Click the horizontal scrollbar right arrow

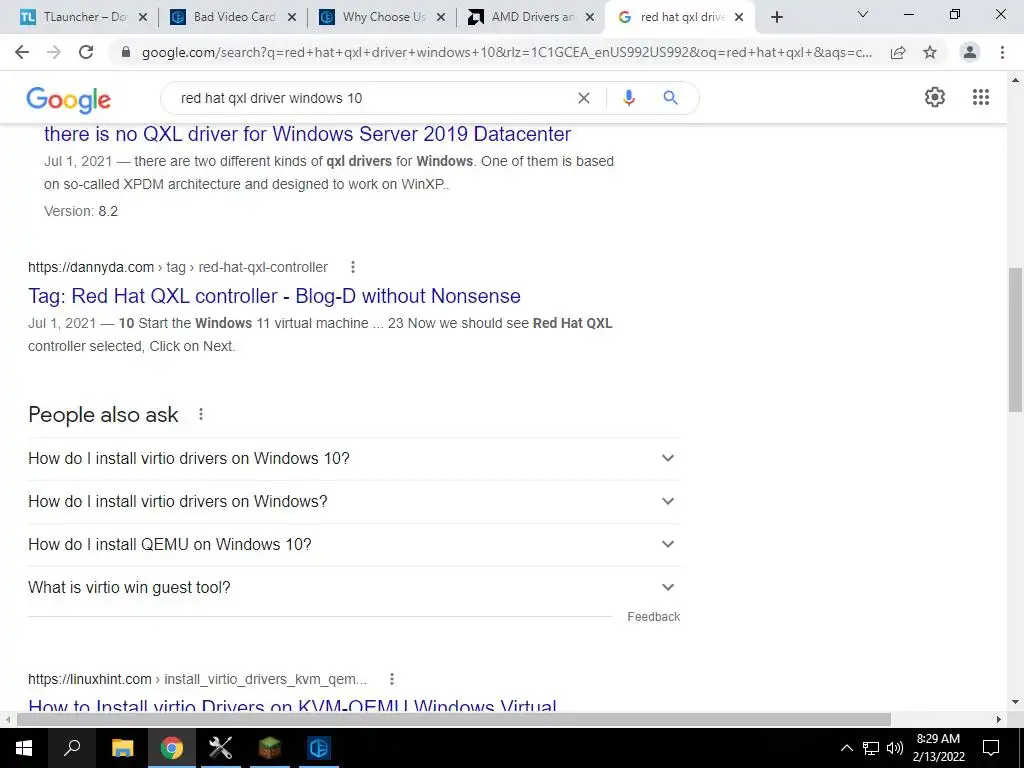999,719
